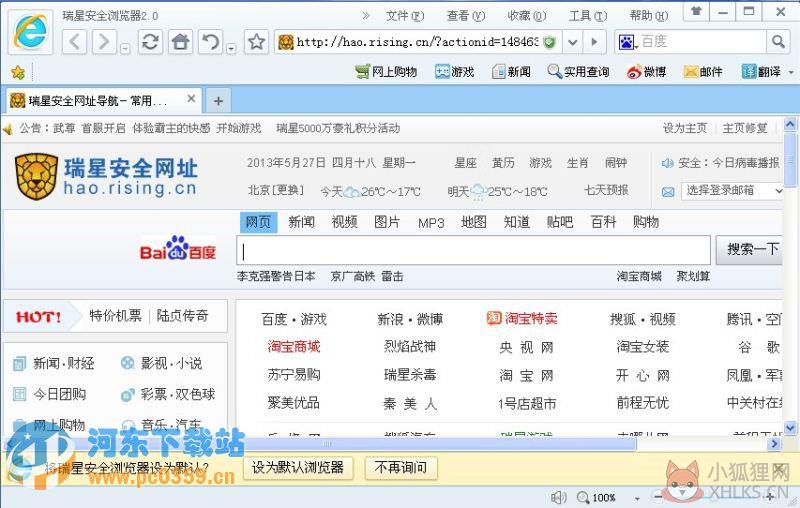Click the zoom magnifier icon at 100%
Viewport: 800px width, 508px height.
click(583, 497)
